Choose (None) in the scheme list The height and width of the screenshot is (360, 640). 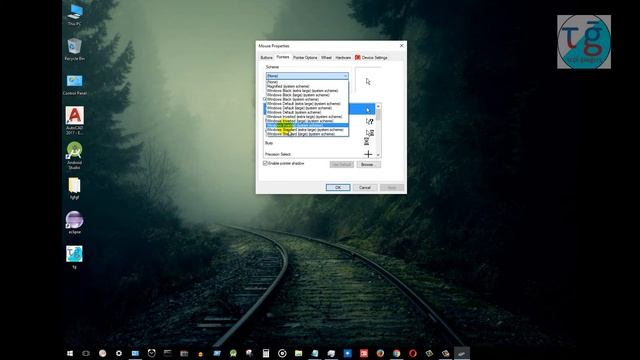point(307,82)
